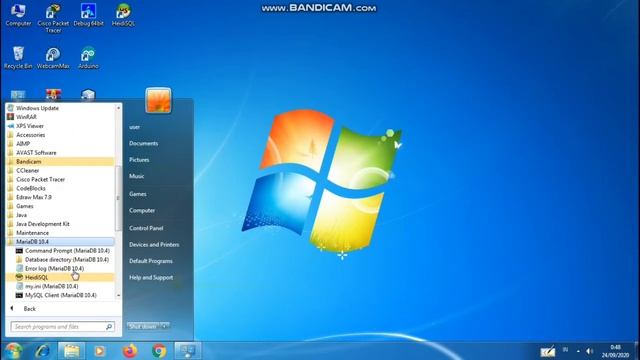Click programs list scroll up arrow
This screenshot has width=640, height=360.
[118, 108]
